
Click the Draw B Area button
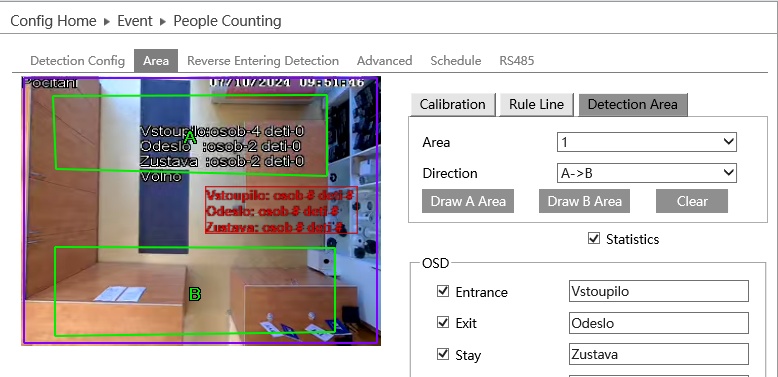[584, 201]
